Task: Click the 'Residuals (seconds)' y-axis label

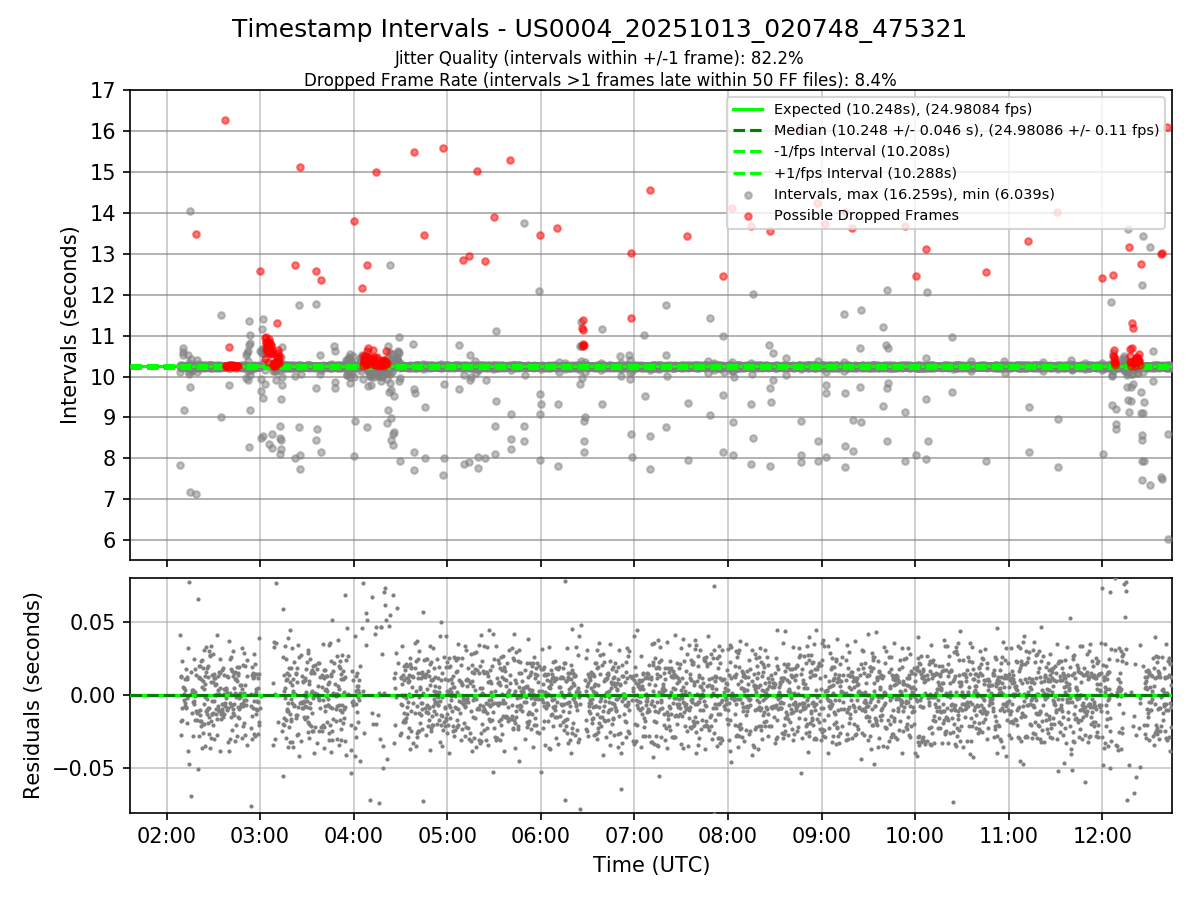Action: coord(33,695)
